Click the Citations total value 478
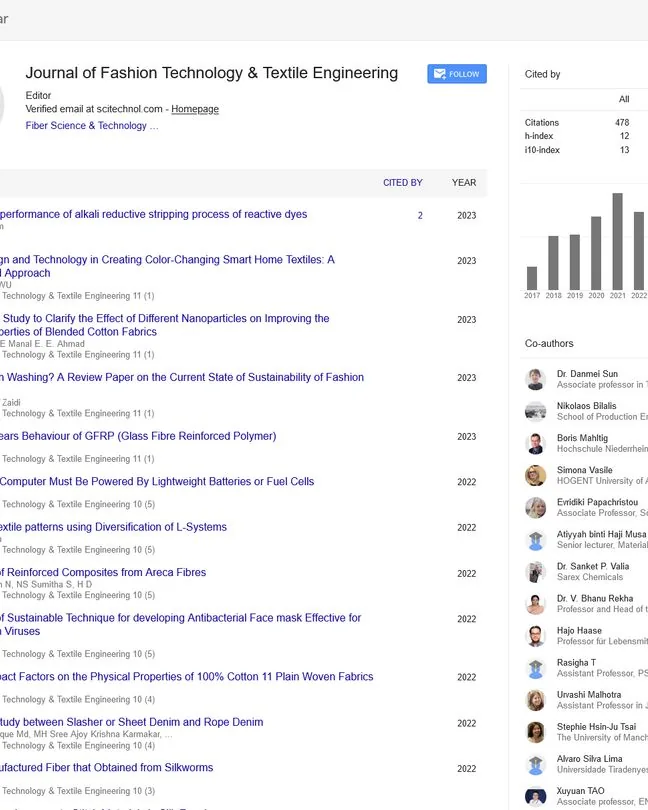 pyautogui.click(x=622, y=123)
